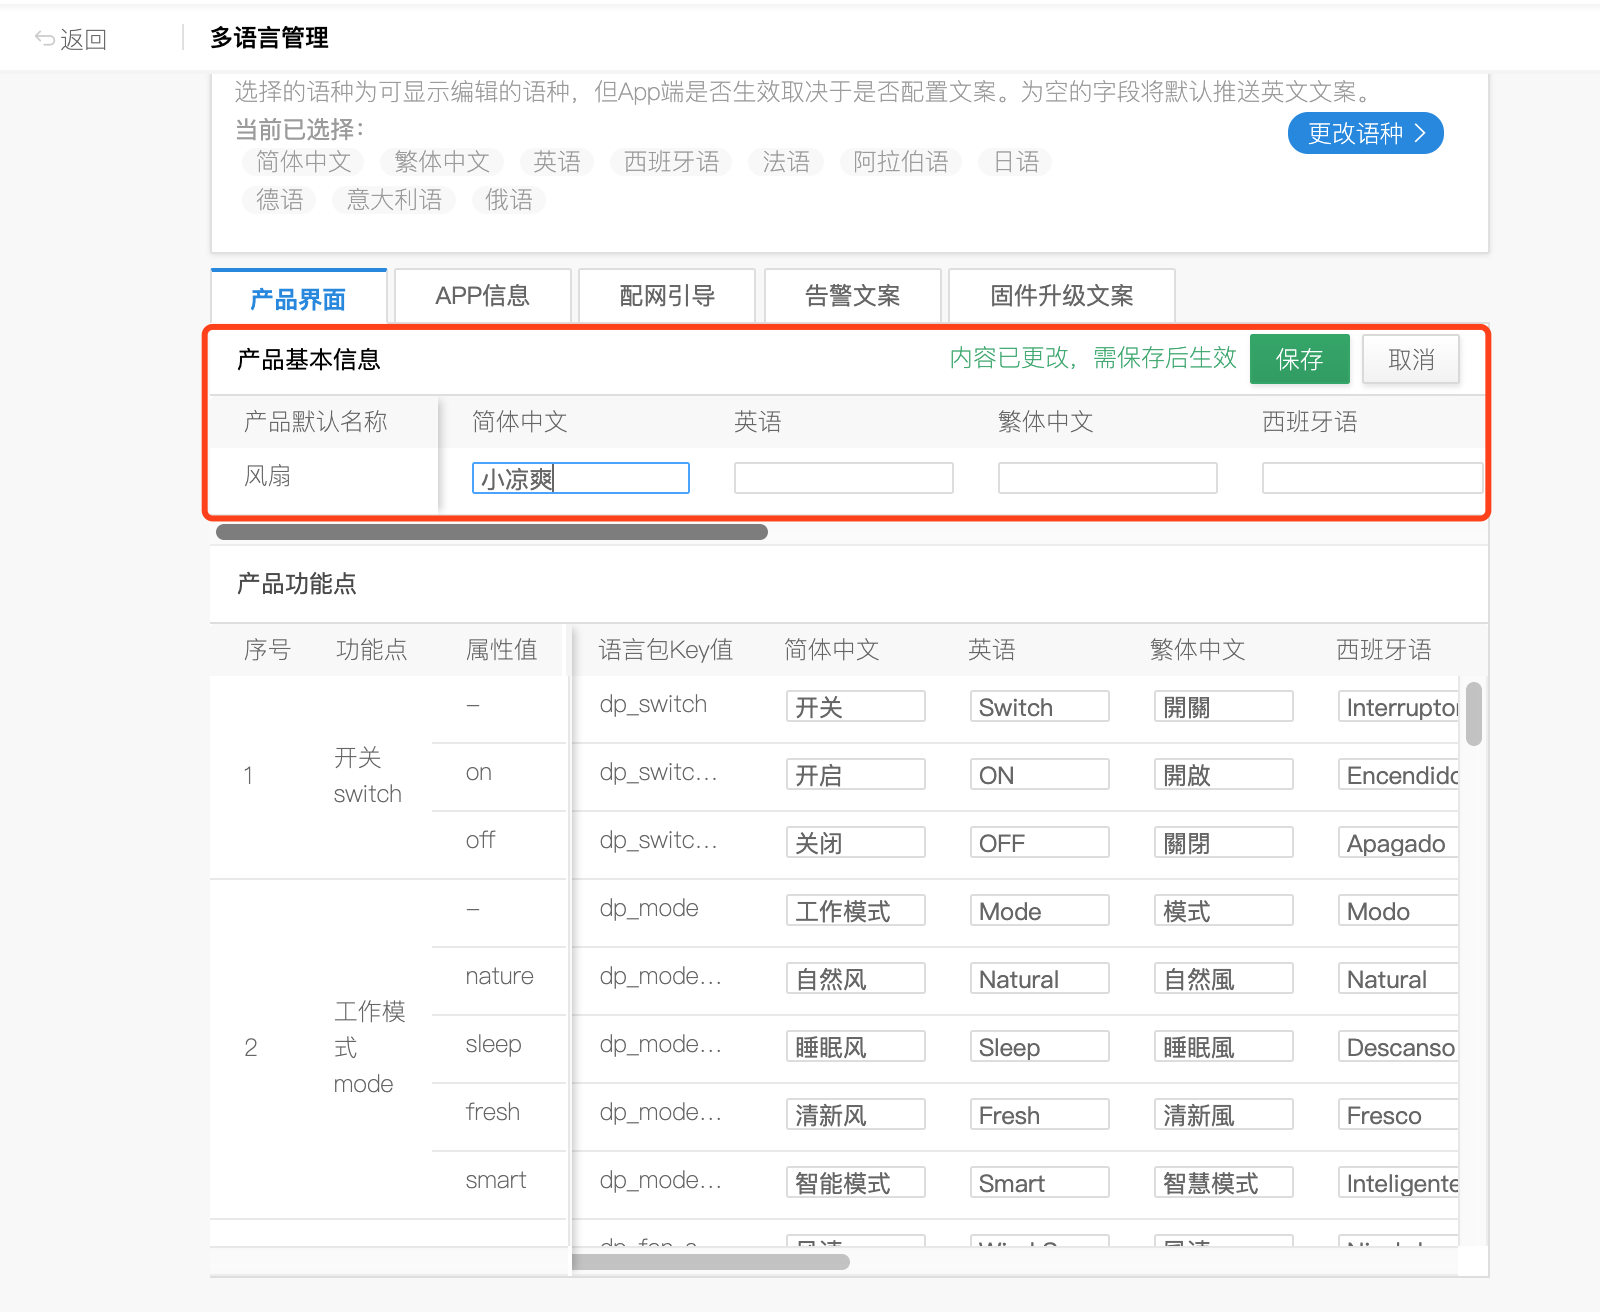
Task: Click the 德语 language tag
Action: 279,199
